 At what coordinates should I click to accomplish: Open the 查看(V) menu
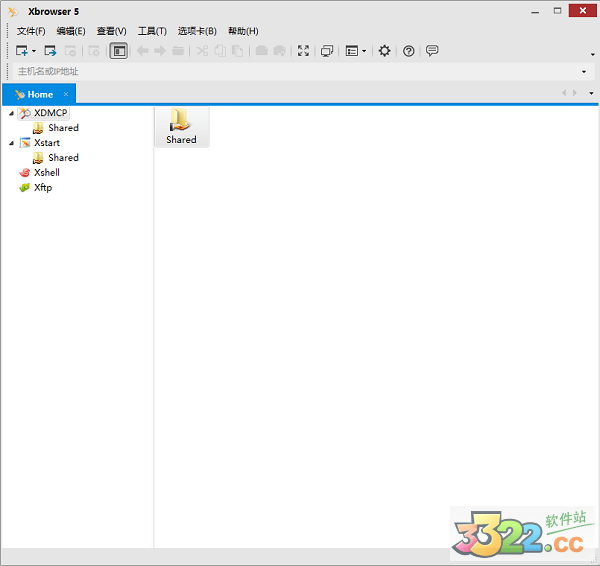[111, 31]
